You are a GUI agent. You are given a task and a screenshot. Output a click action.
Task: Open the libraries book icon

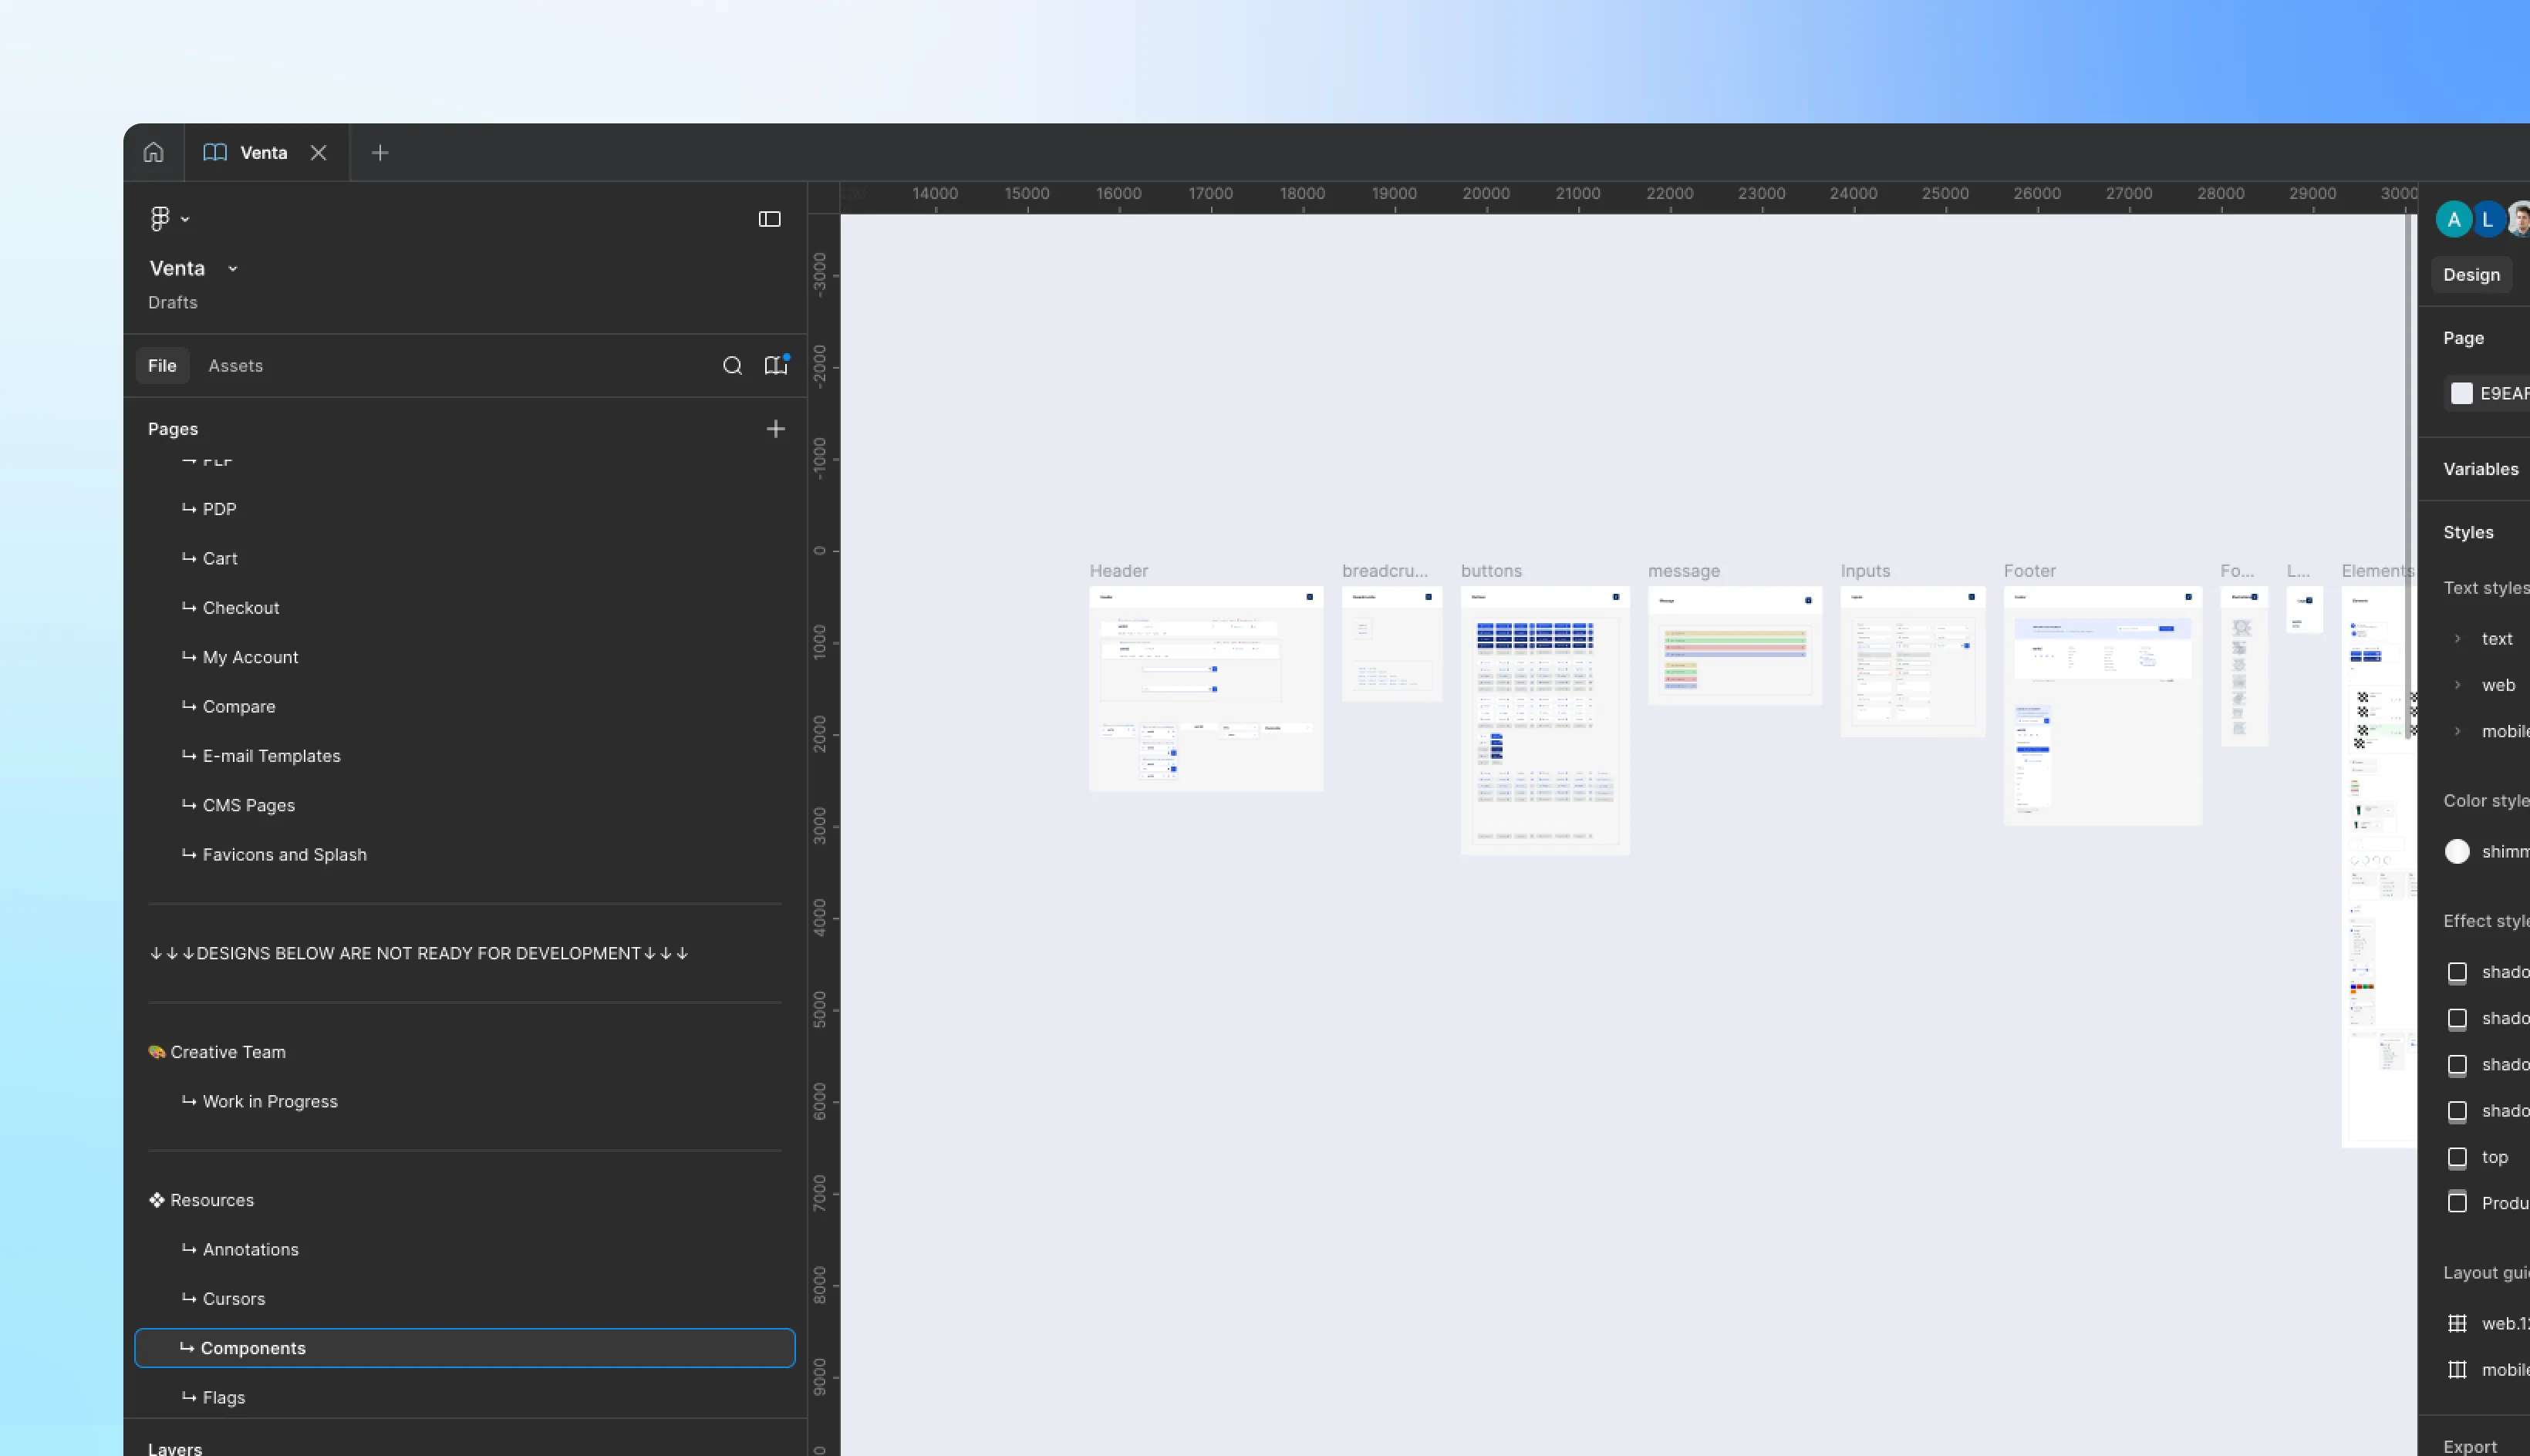(x=776, y=366)
